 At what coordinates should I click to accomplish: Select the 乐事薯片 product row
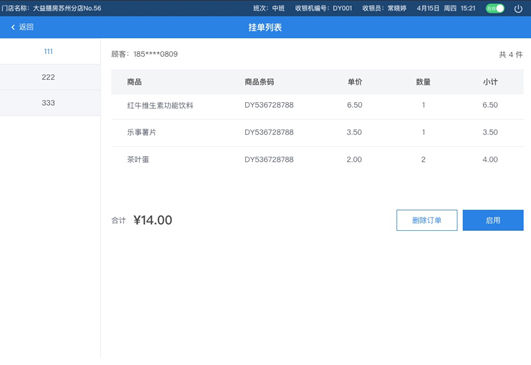pos(318,132)
